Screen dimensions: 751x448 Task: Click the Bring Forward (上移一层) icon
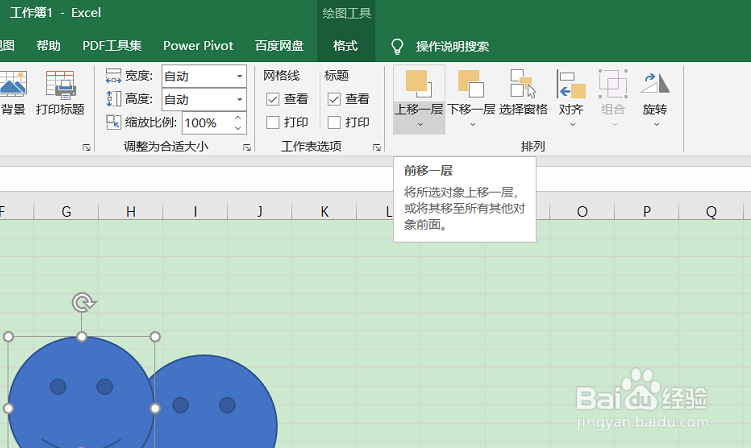pos(419,84)
